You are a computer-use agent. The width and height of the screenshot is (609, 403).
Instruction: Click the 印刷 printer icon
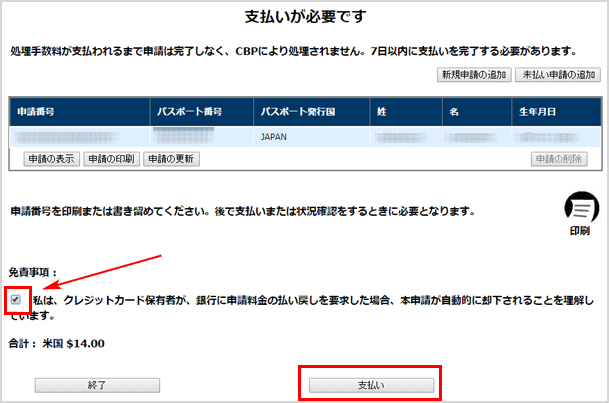tap(581, 208)
